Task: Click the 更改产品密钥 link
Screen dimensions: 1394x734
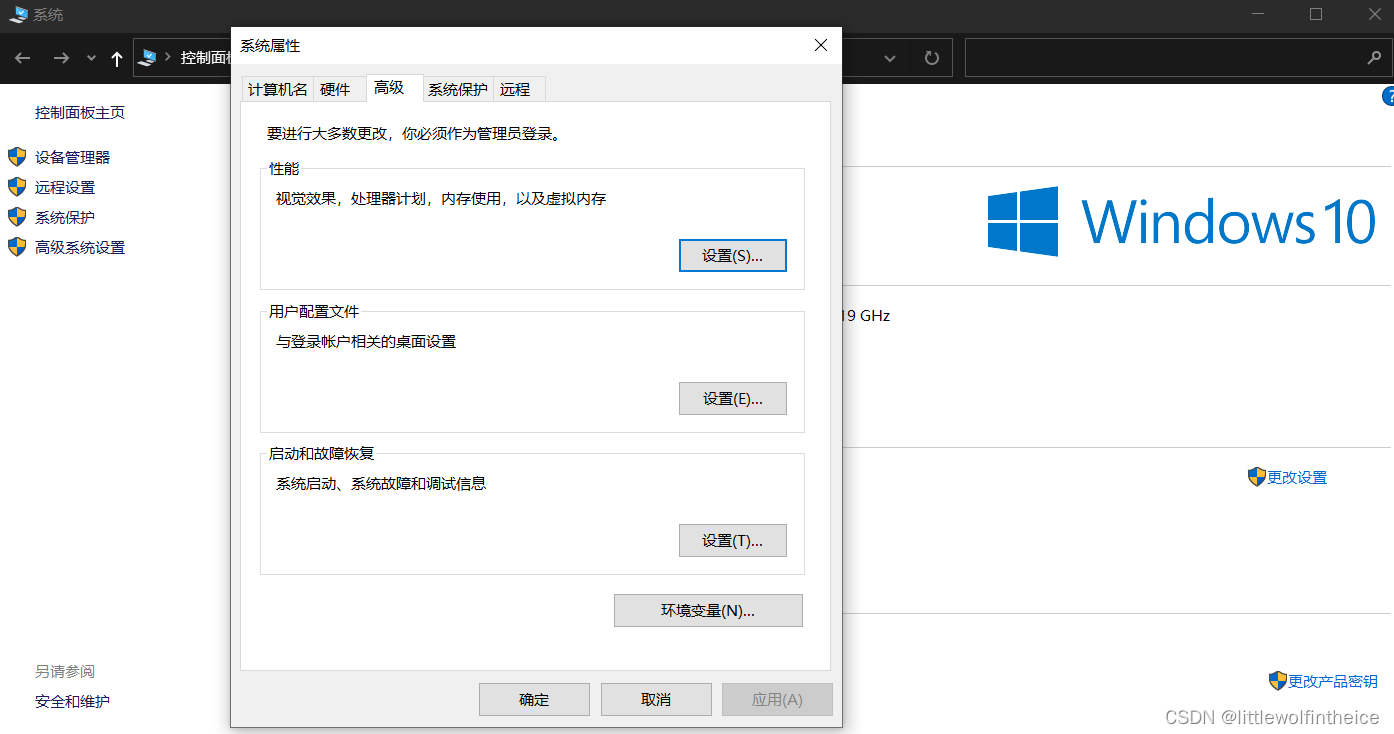Action: click(x=1333, y=681)
